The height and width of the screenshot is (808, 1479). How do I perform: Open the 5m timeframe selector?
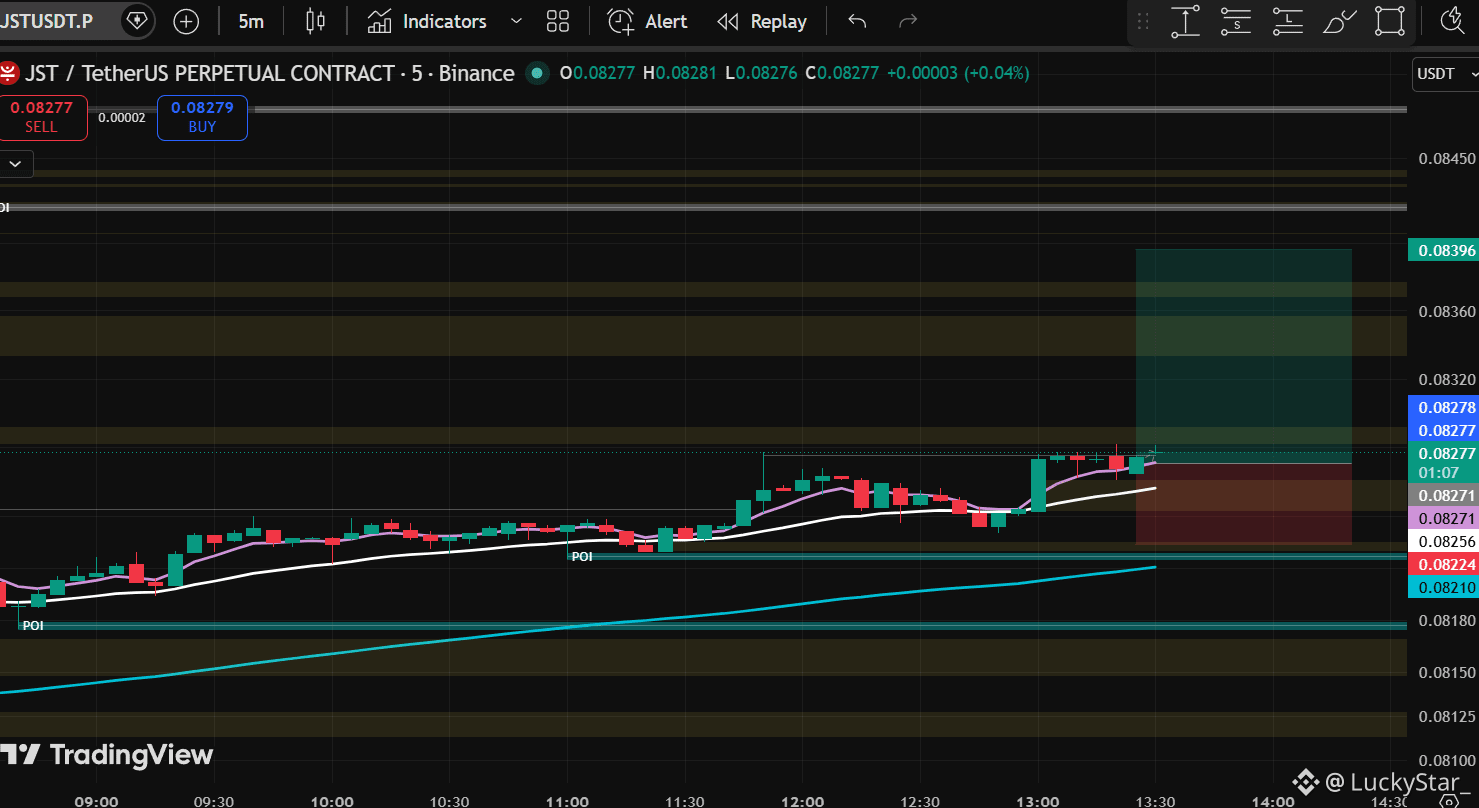tap(251, 21)
